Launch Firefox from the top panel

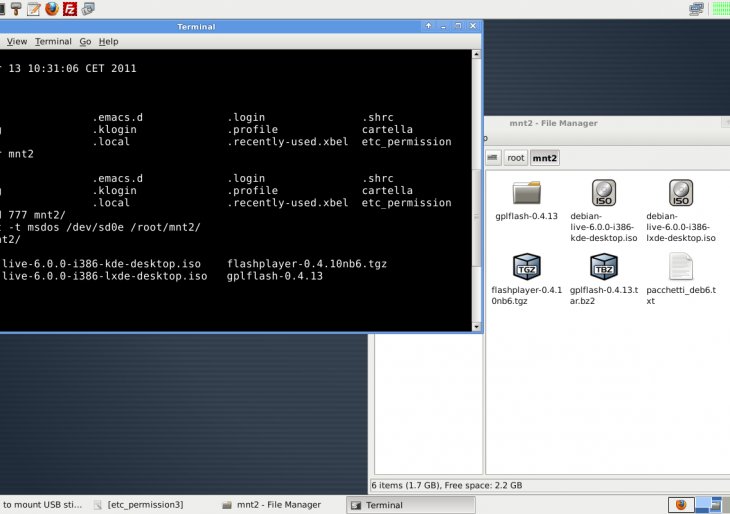click(x=52, y=8)
